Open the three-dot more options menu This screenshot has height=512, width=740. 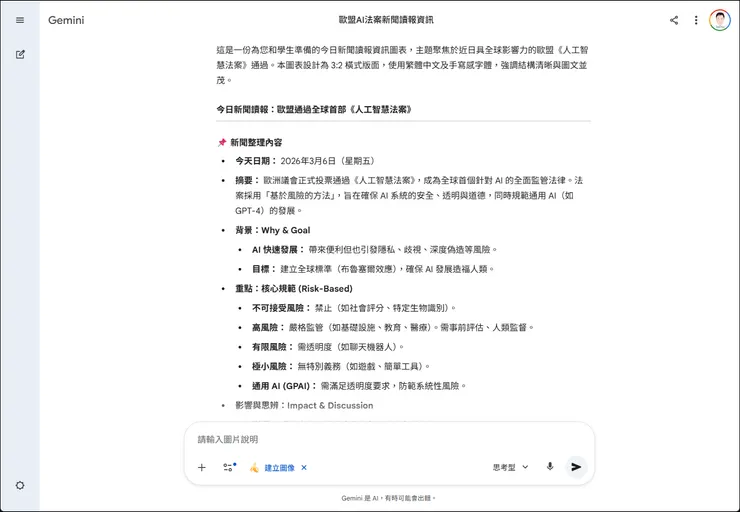[696, 20]
